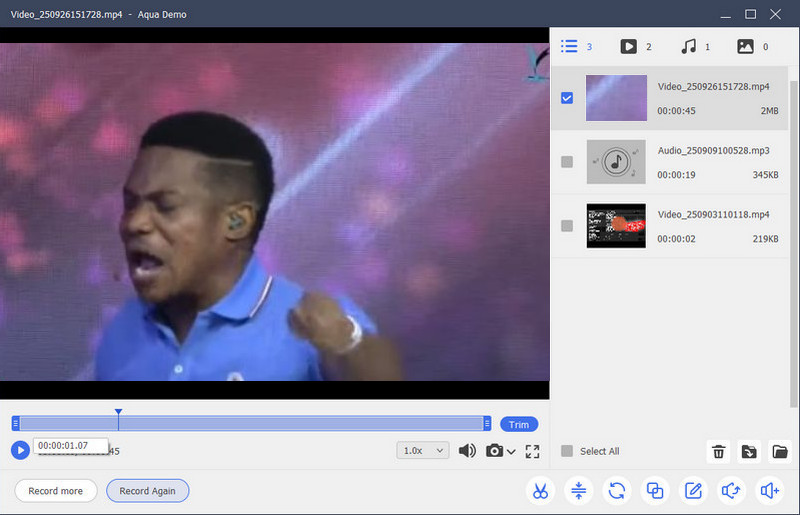The height and width of the screenshot is (515, 800).
Task: Click the compress video icon
Action: tap(578, 491)
